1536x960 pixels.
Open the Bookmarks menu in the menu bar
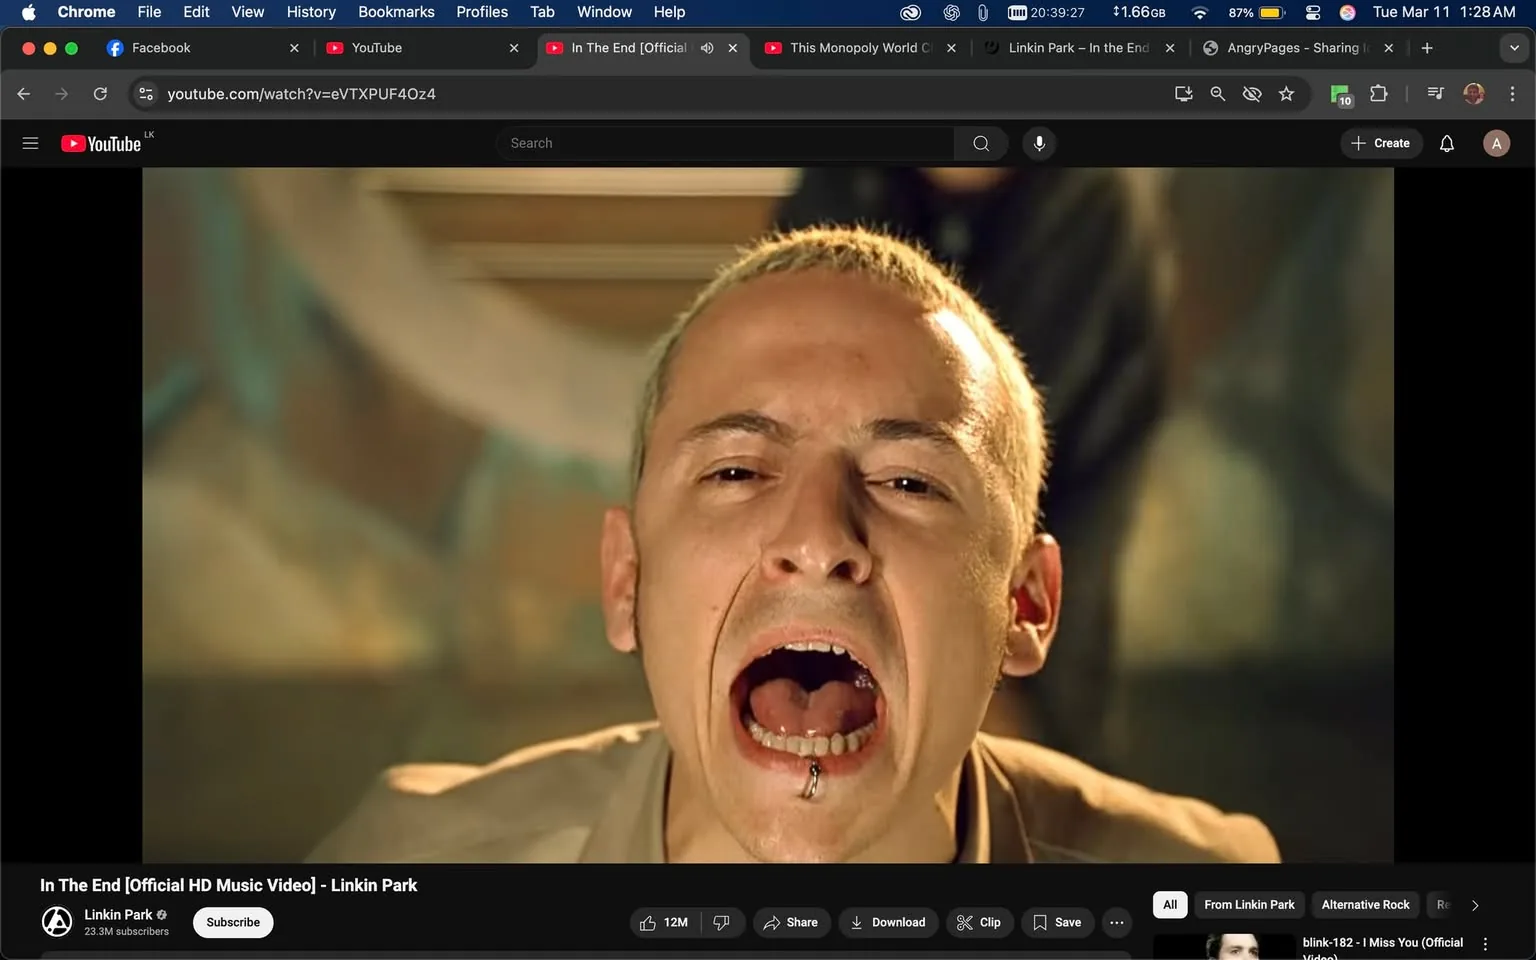pyautogui.click(x=396, y=12)
